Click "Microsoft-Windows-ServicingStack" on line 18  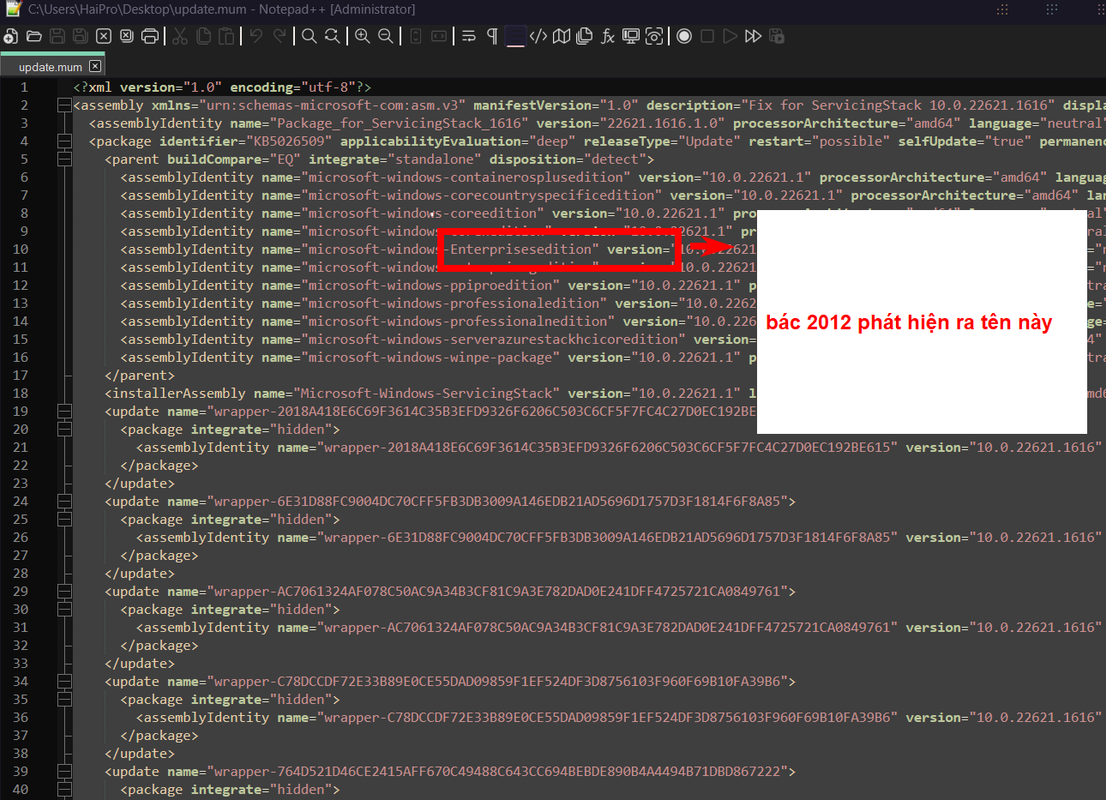[426, 394]
